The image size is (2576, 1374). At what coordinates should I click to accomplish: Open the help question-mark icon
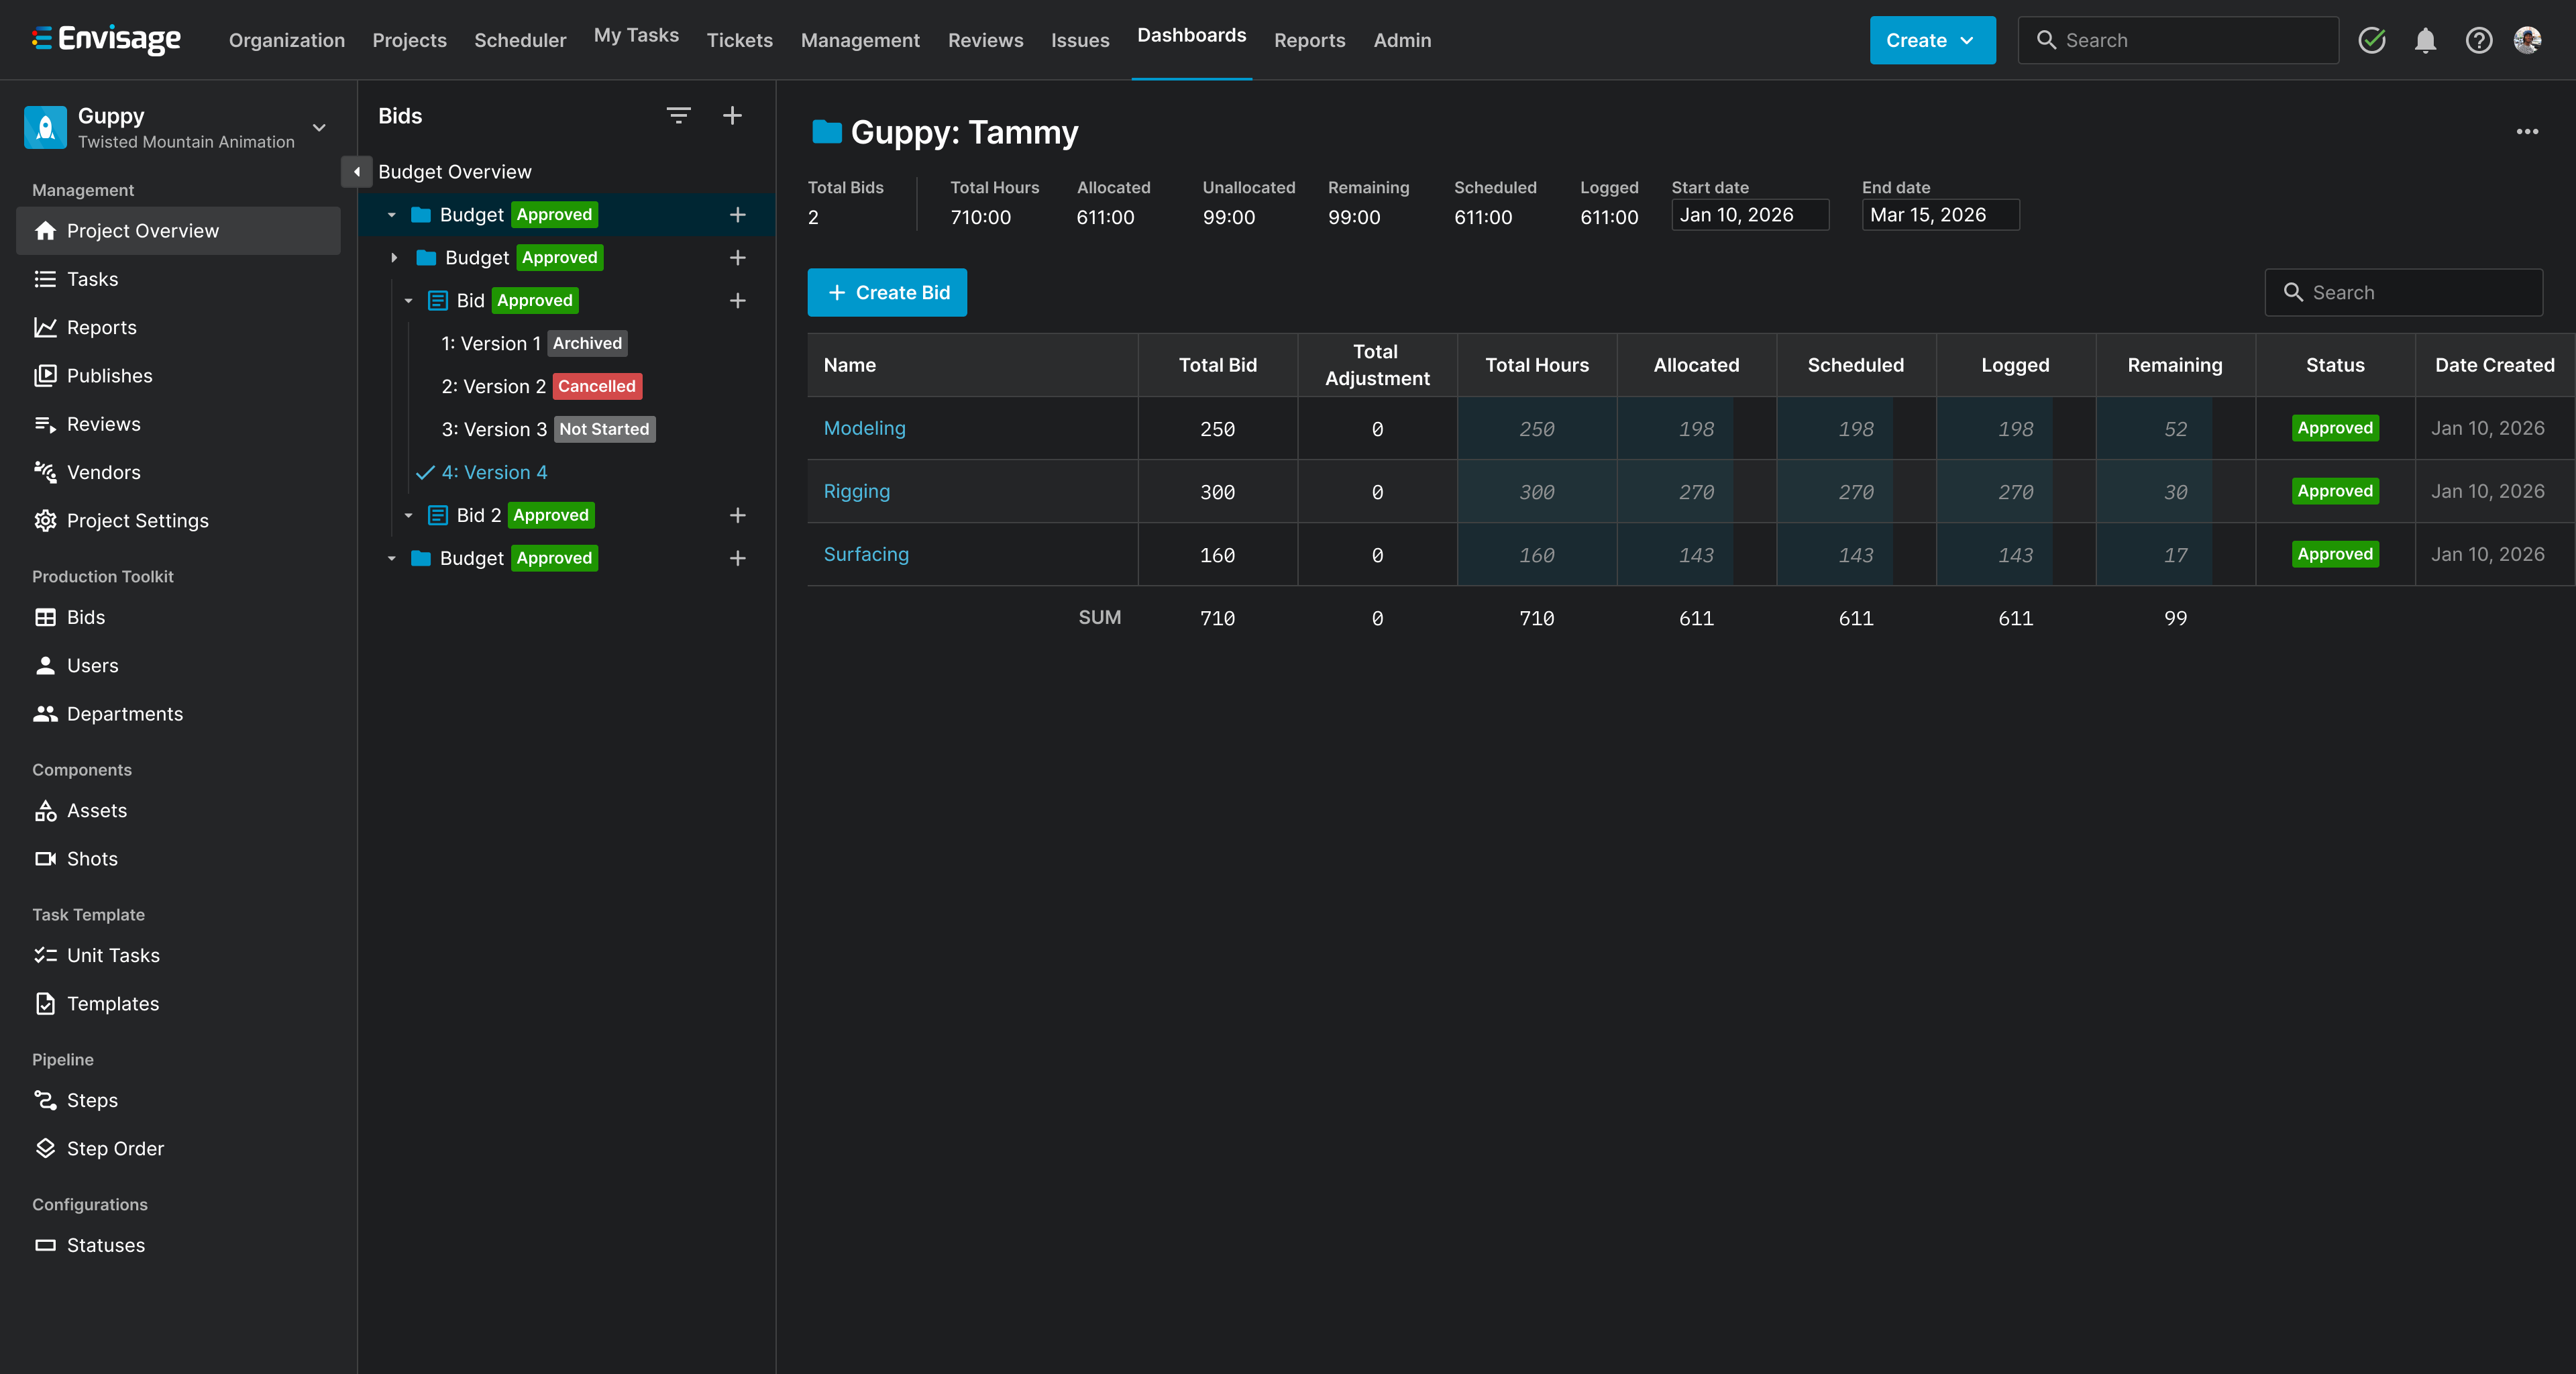[2479, 40]
